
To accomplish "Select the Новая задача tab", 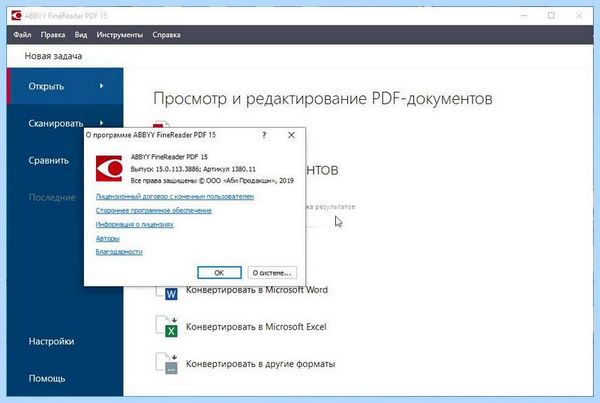I will point(53,56).
